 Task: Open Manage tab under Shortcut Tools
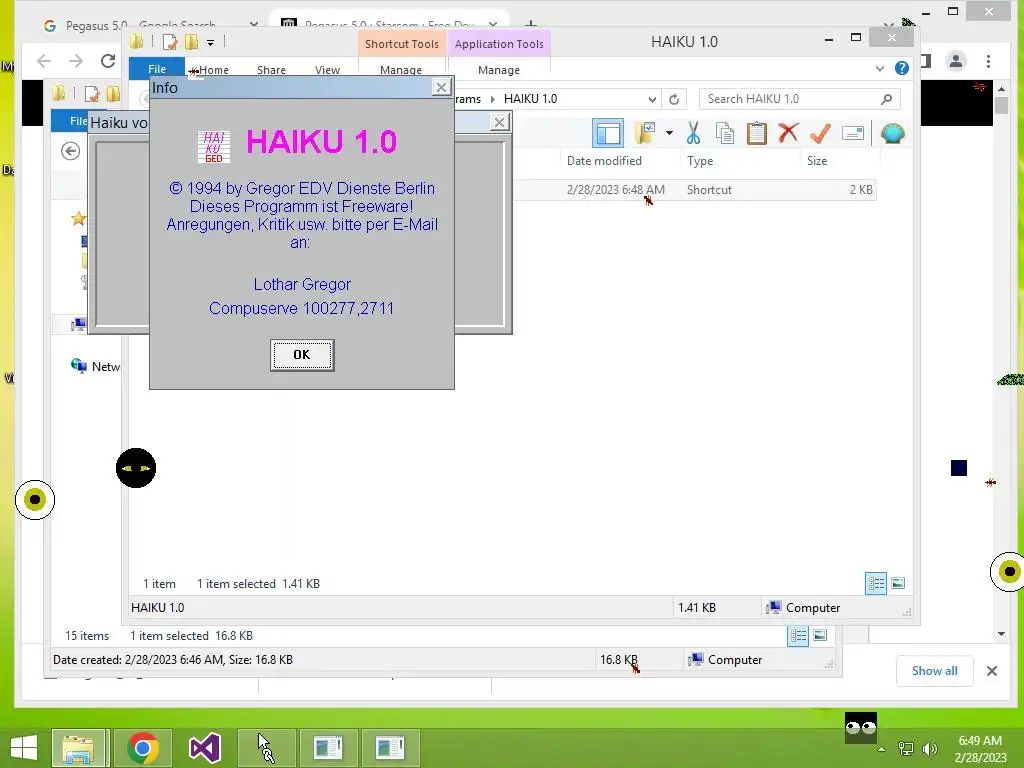tap(401, 70)
